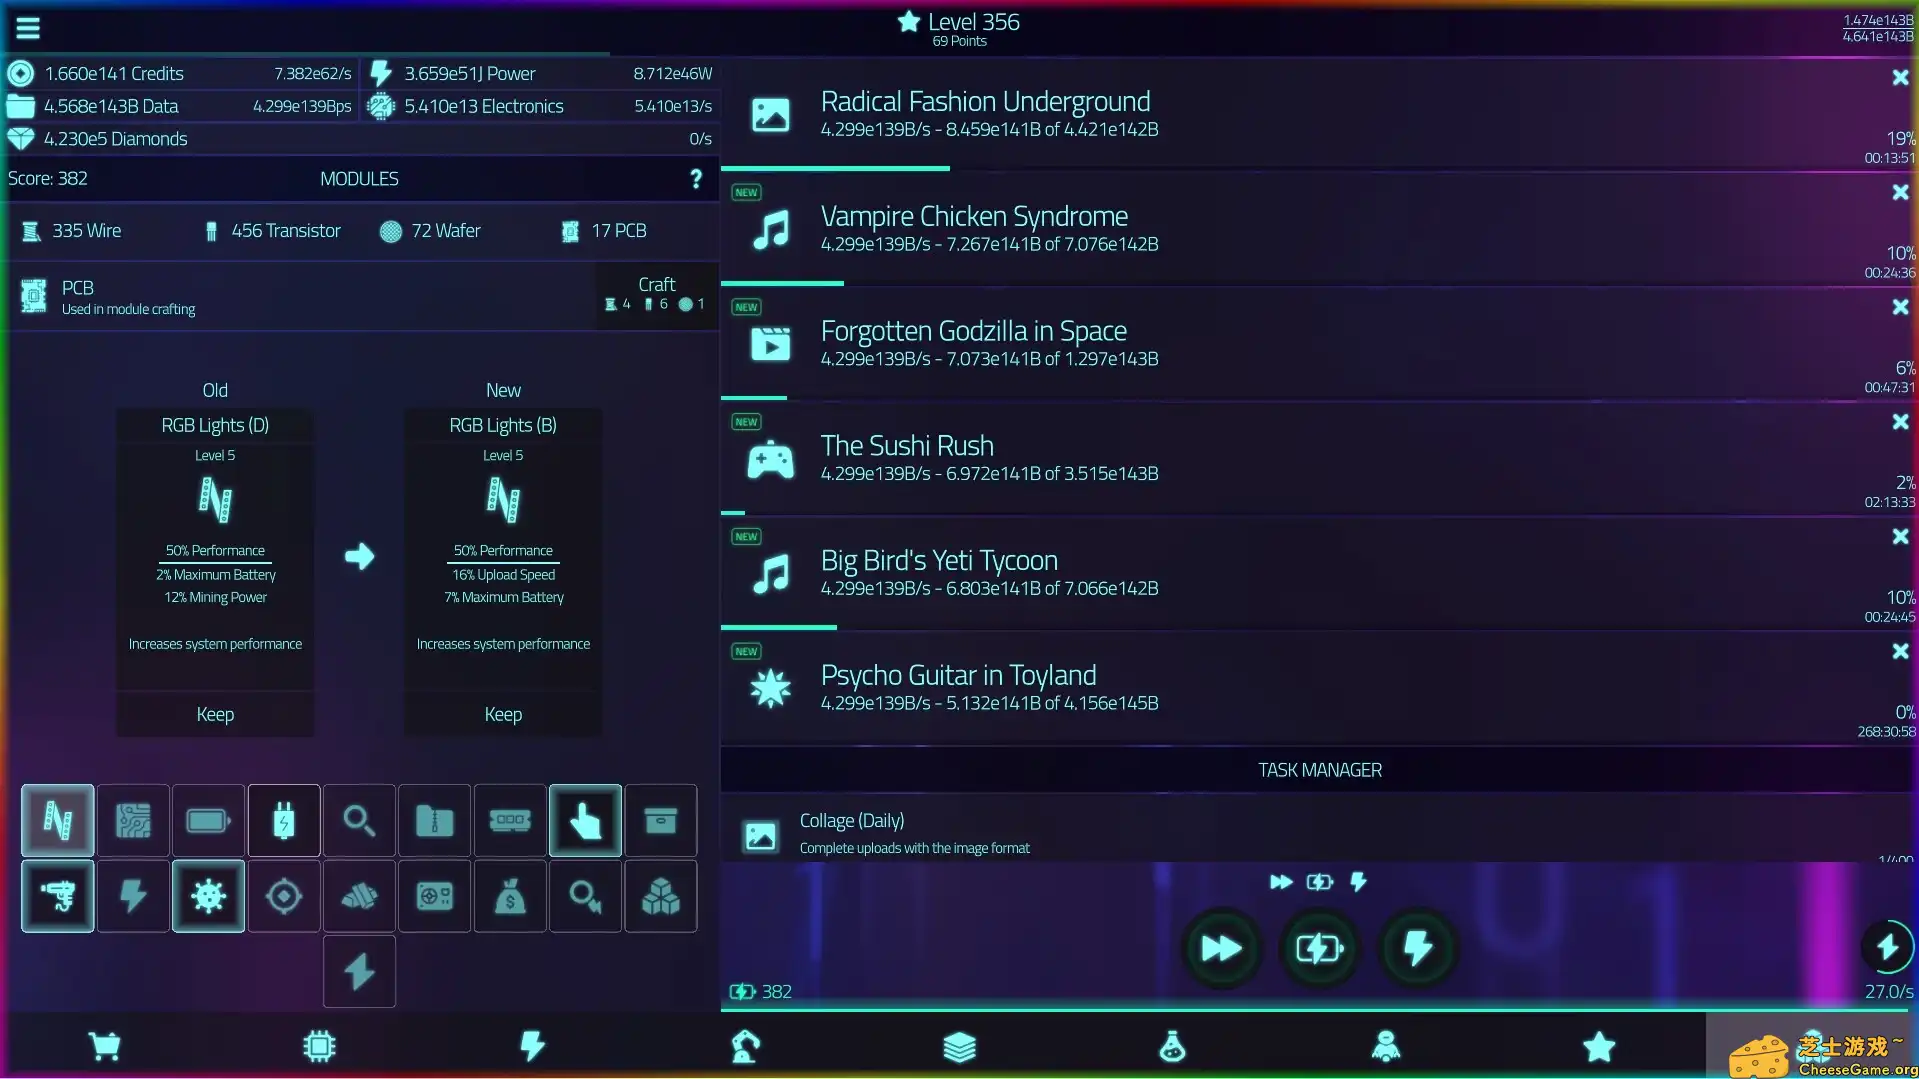Enable the fast-forward boost
The height and width of the screenshot is (1079, 1919).
[1221, 948]
